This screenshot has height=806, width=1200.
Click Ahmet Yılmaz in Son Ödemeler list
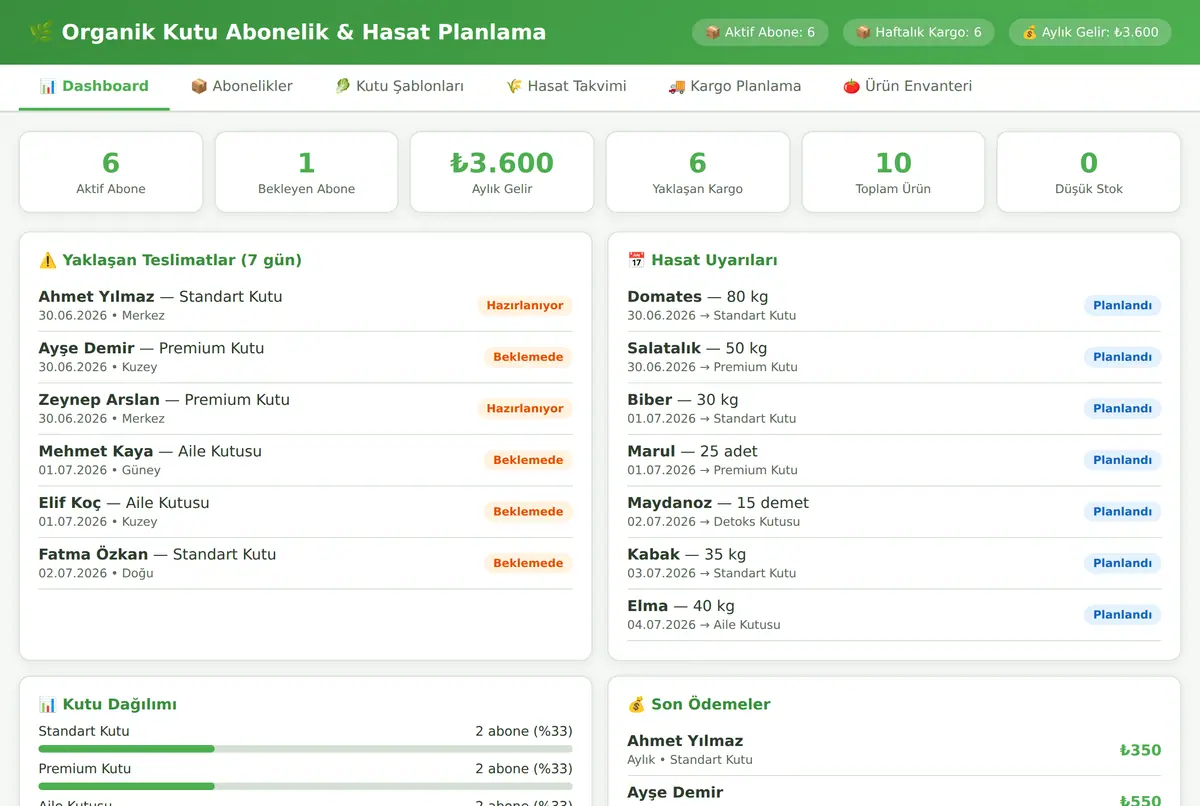[x=685, y=741]
